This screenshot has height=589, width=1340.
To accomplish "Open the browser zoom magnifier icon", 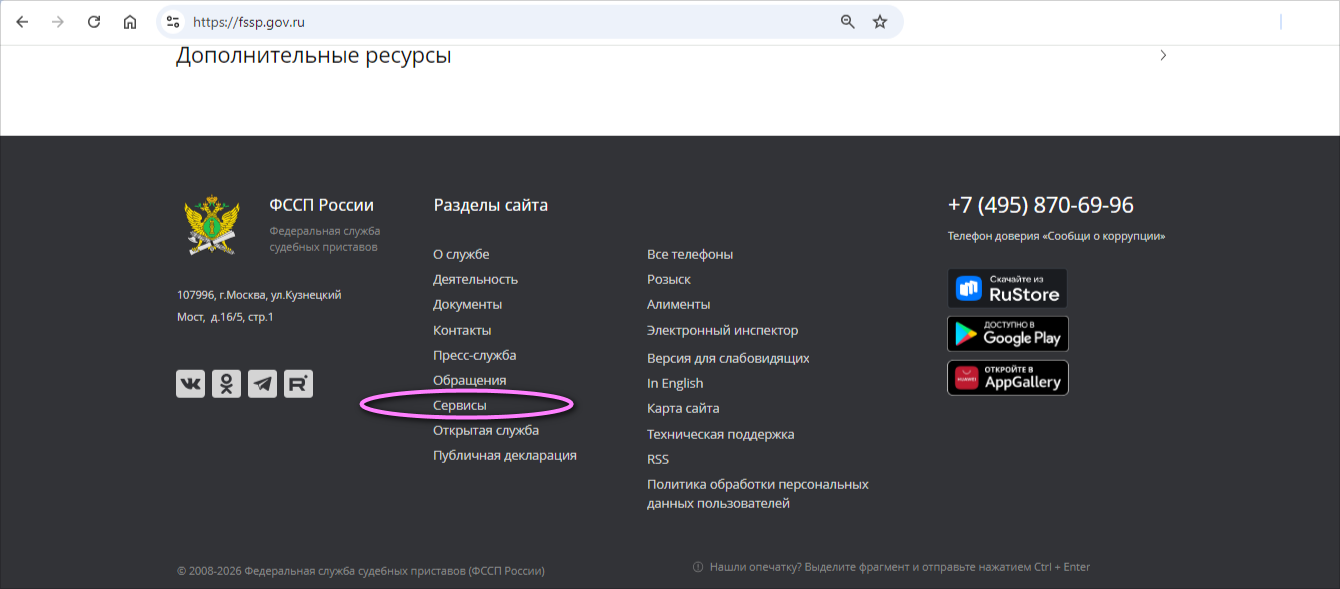I will (847, 22).
